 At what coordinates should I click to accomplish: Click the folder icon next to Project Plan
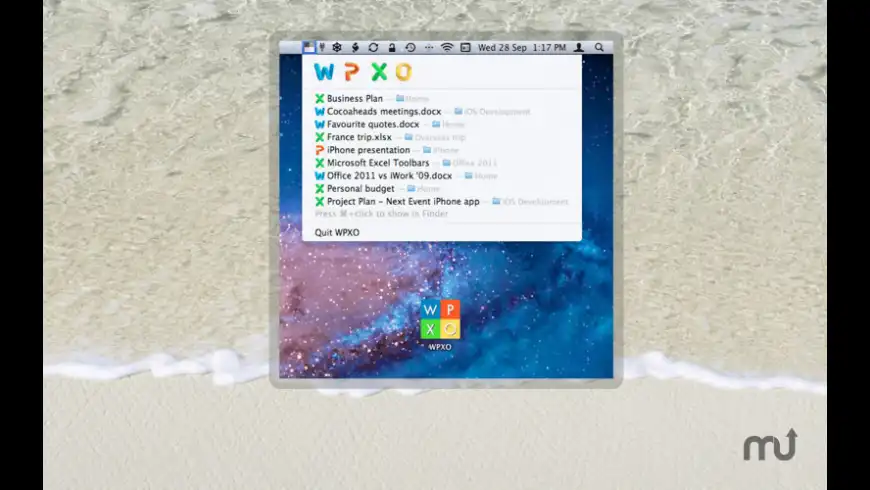tap(496, 201)
